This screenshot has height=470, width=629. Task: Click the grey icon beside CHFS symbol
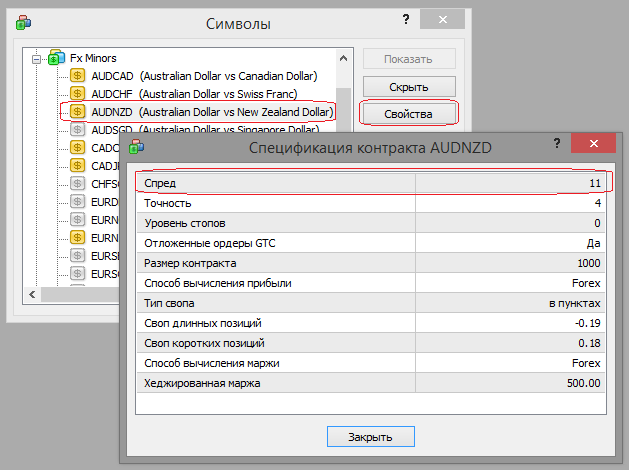pyautogui.click(x=77, y=184)
